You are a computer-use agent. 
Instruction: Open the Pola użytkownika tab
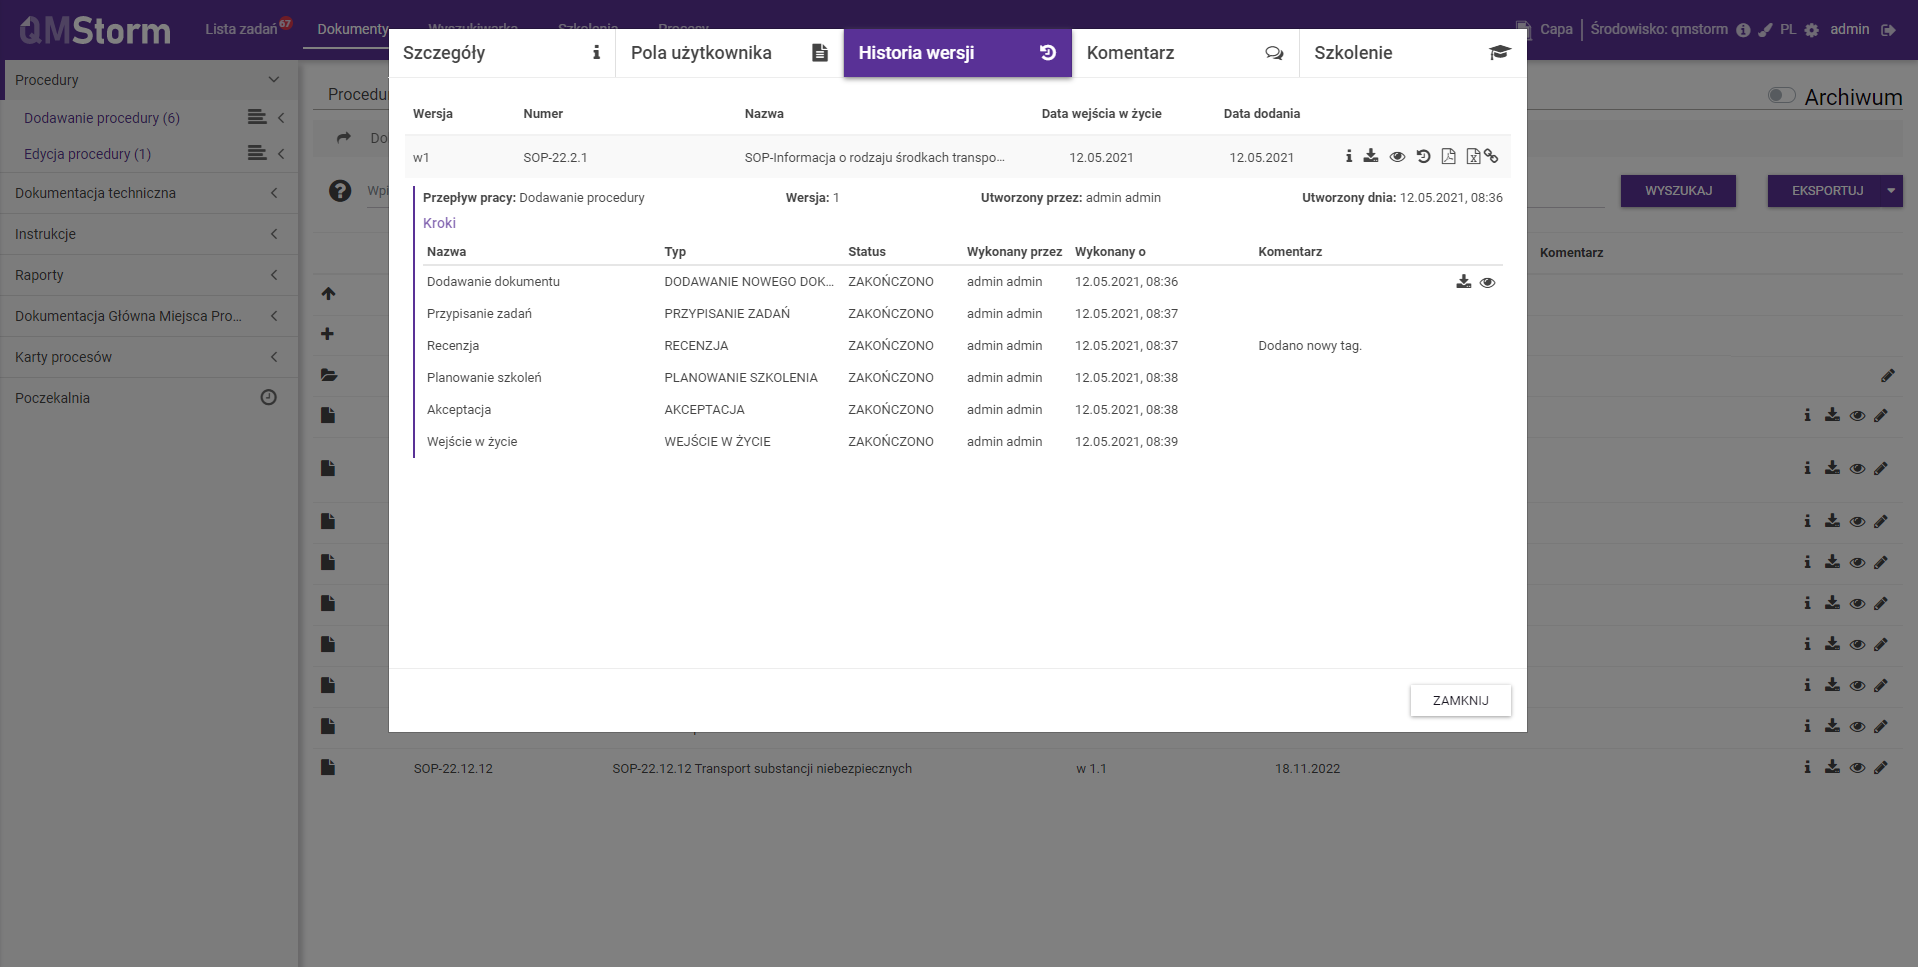coord(729,53)
